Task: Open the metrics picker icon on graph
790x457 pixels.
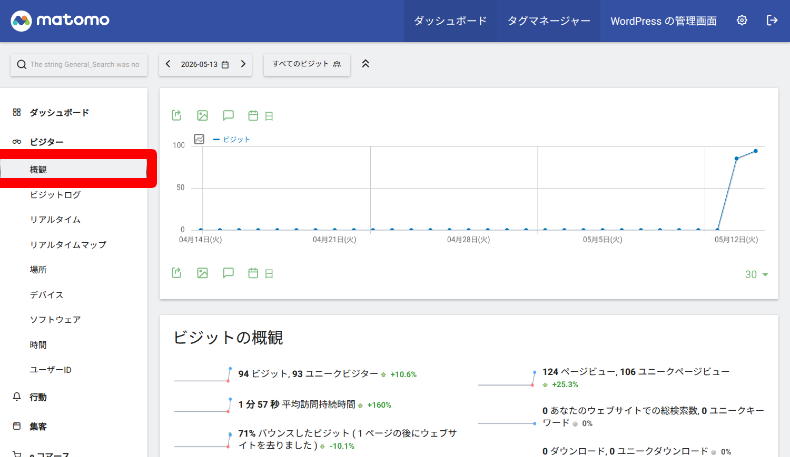Action: click(199, 139)
